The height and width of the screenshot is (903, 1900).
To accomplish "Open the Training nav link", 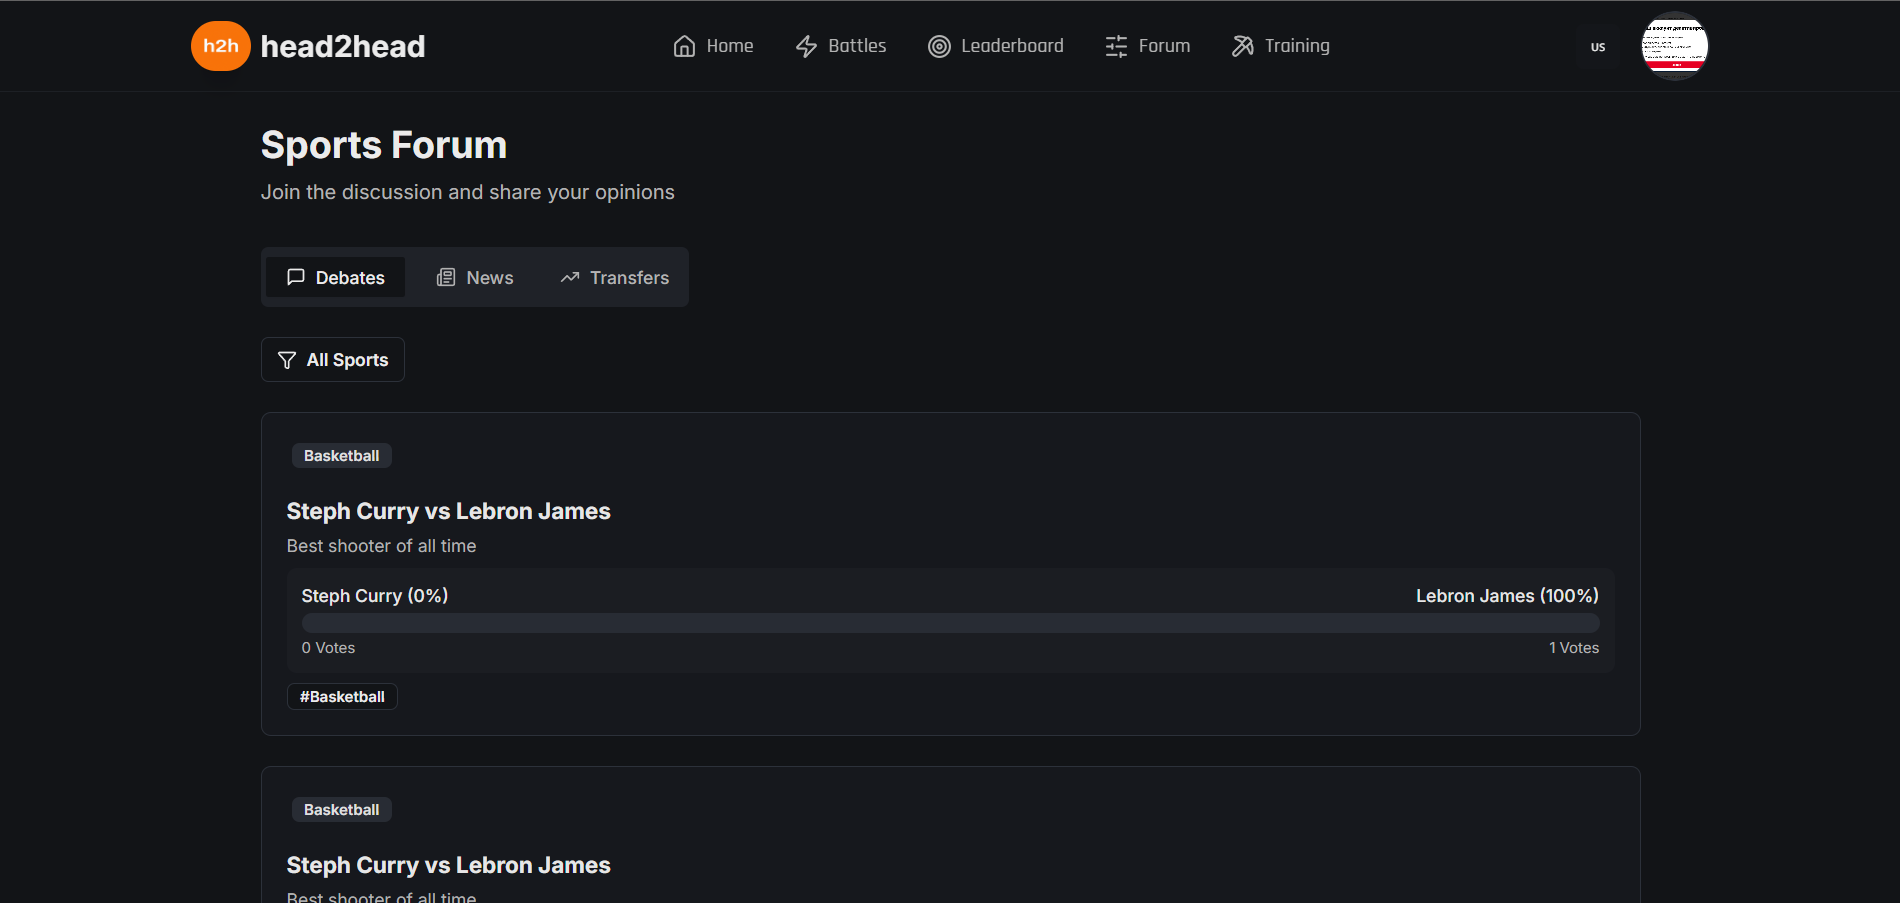I will pos(1281,46).
